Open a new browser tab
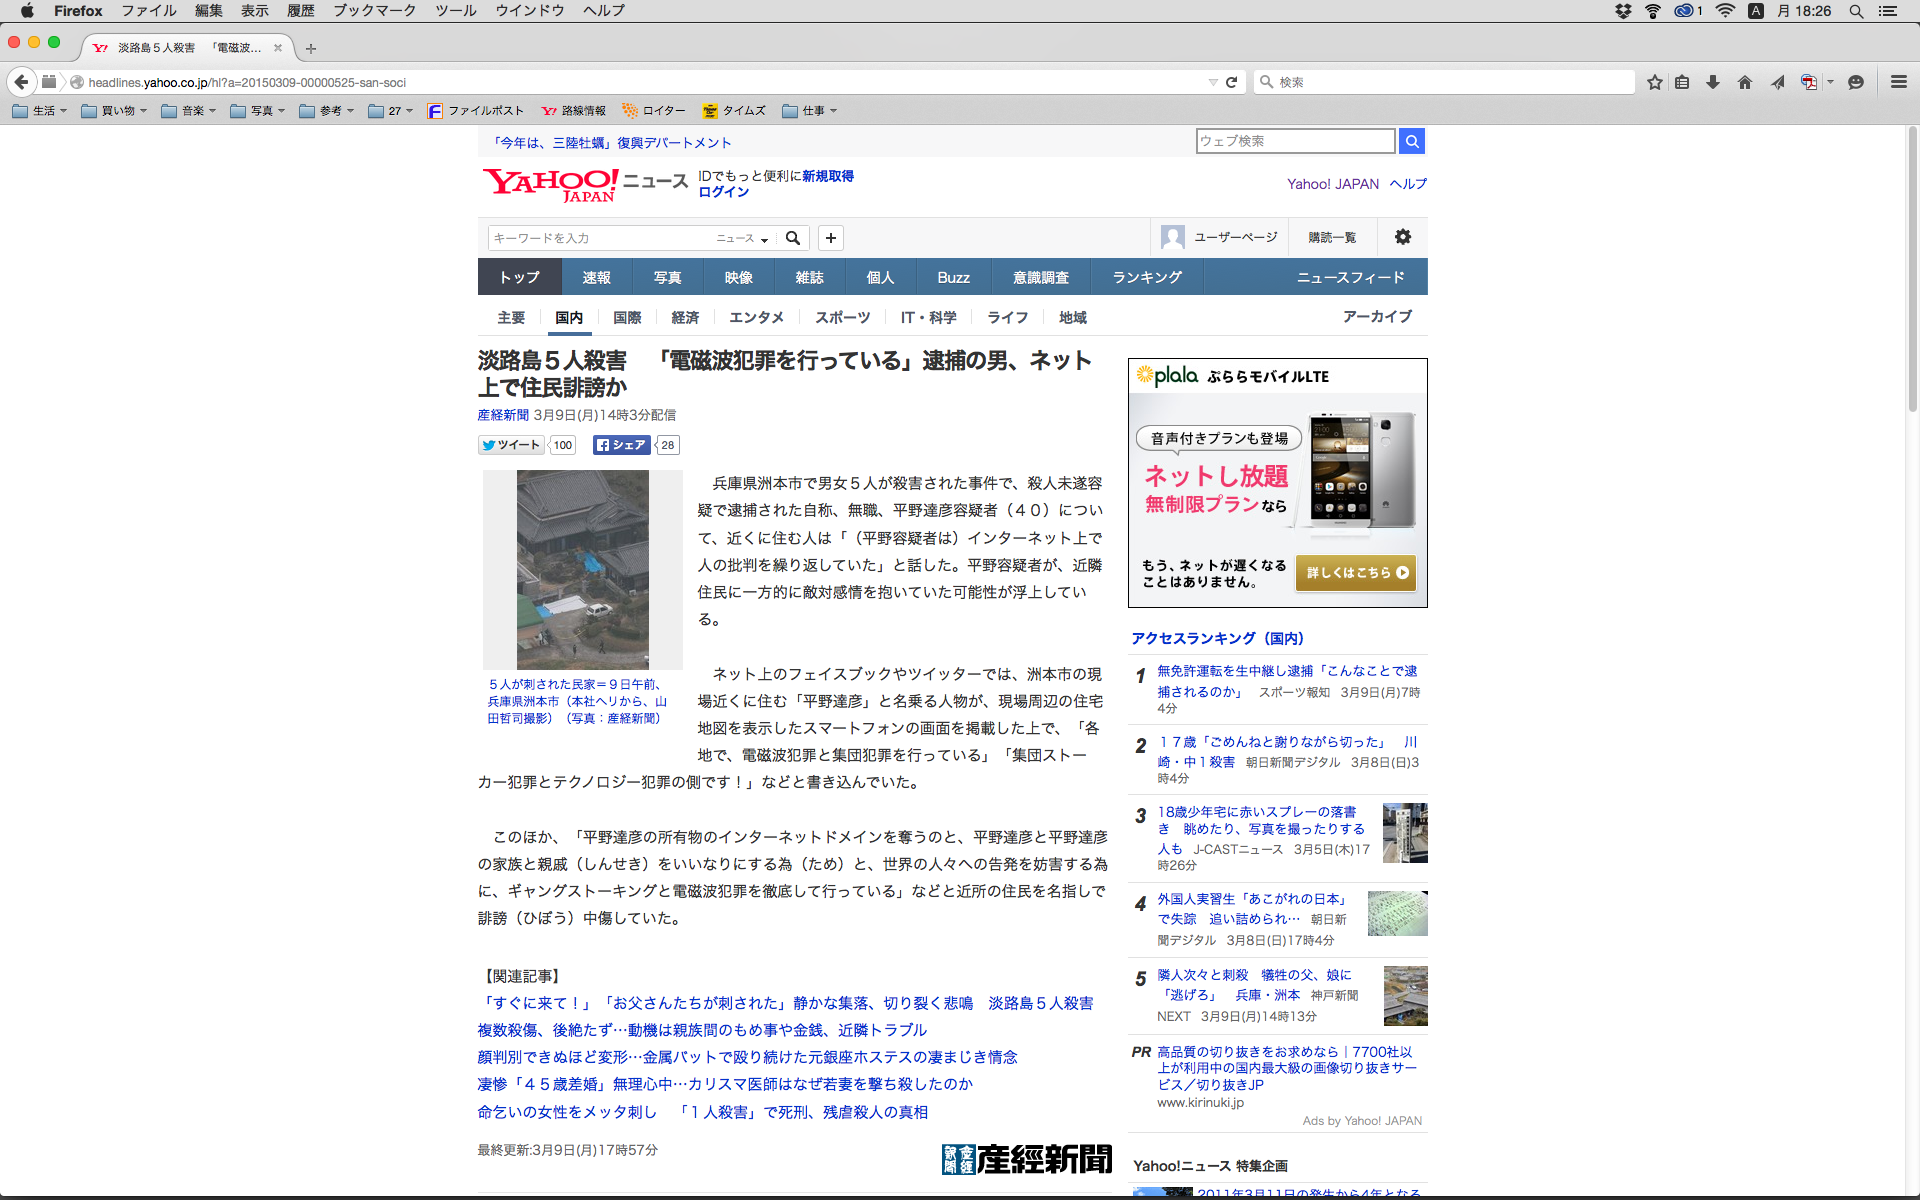 (x=311, y=48)
